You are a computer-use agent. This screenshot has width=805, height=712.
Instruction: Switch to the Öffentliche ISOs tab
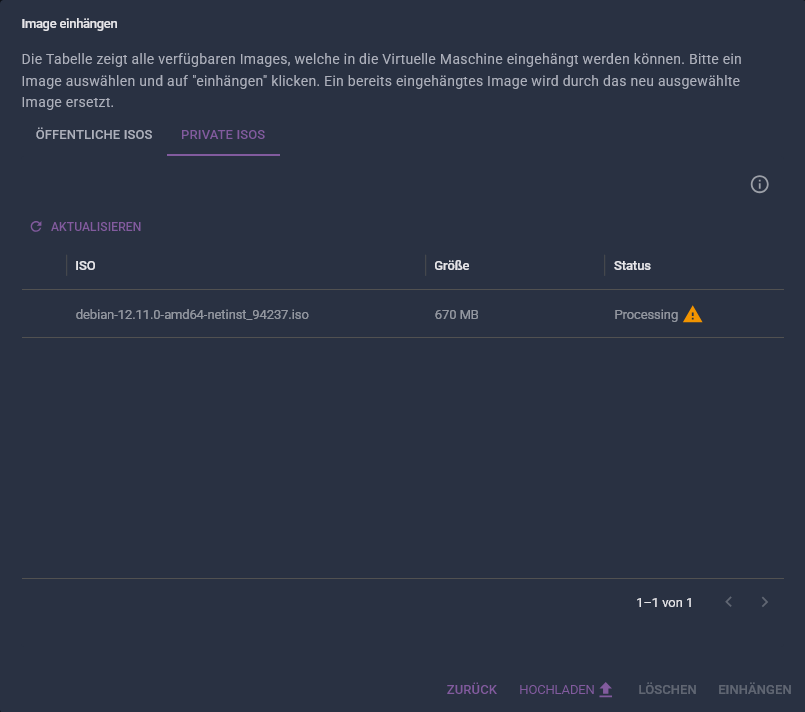pyautogui.click(x=94, y=135)
